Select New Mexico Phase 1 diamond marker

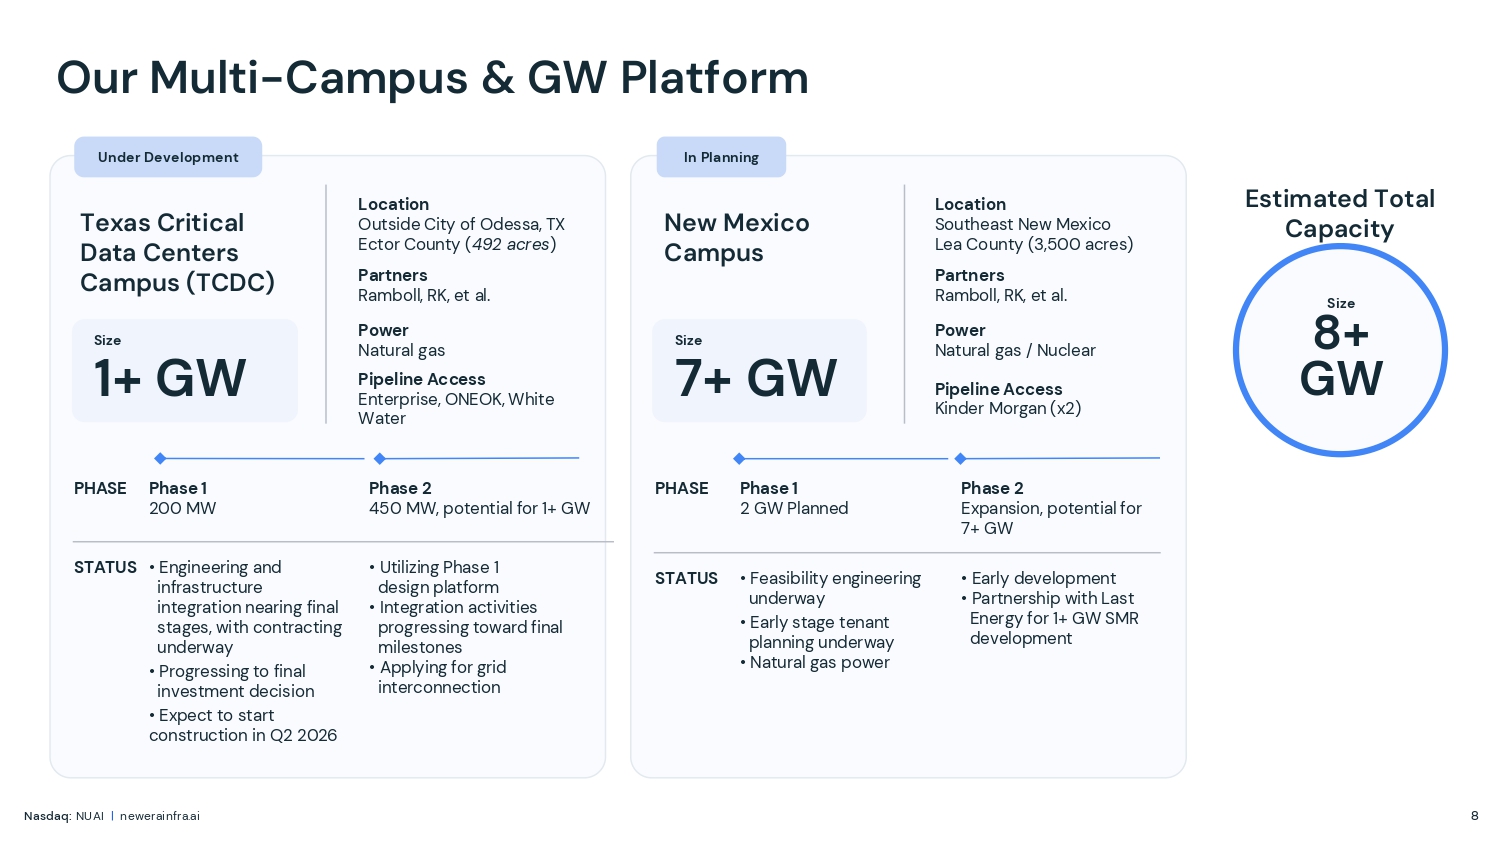click(739, 458)
